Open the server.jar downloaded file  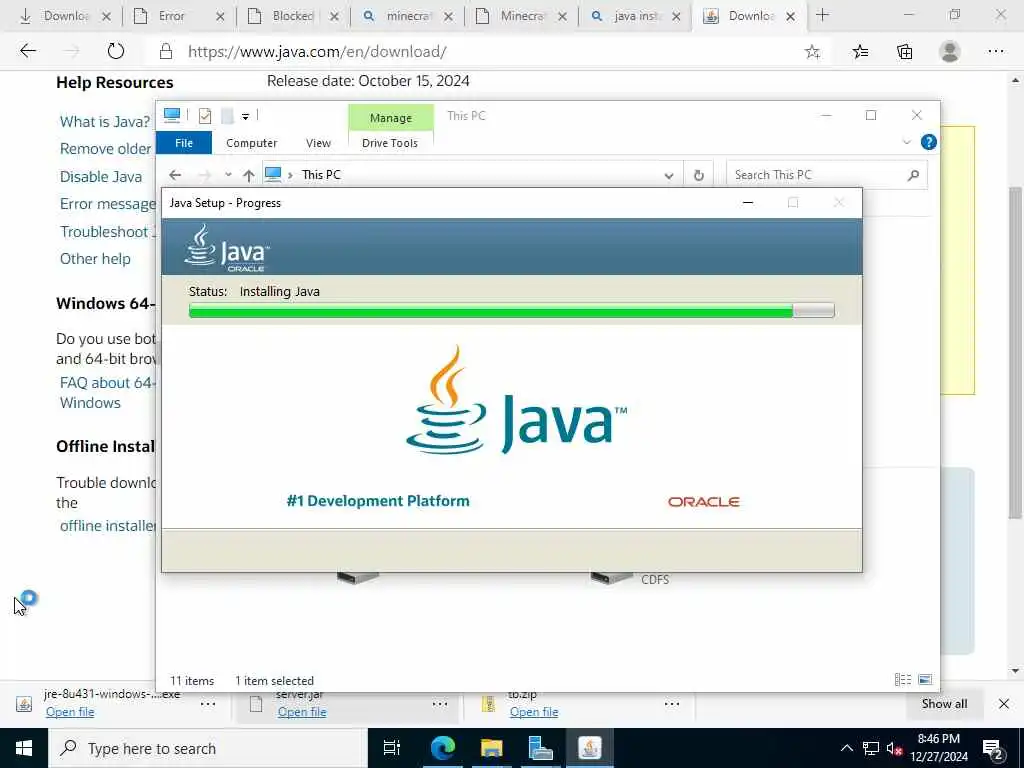click(302, 712)
